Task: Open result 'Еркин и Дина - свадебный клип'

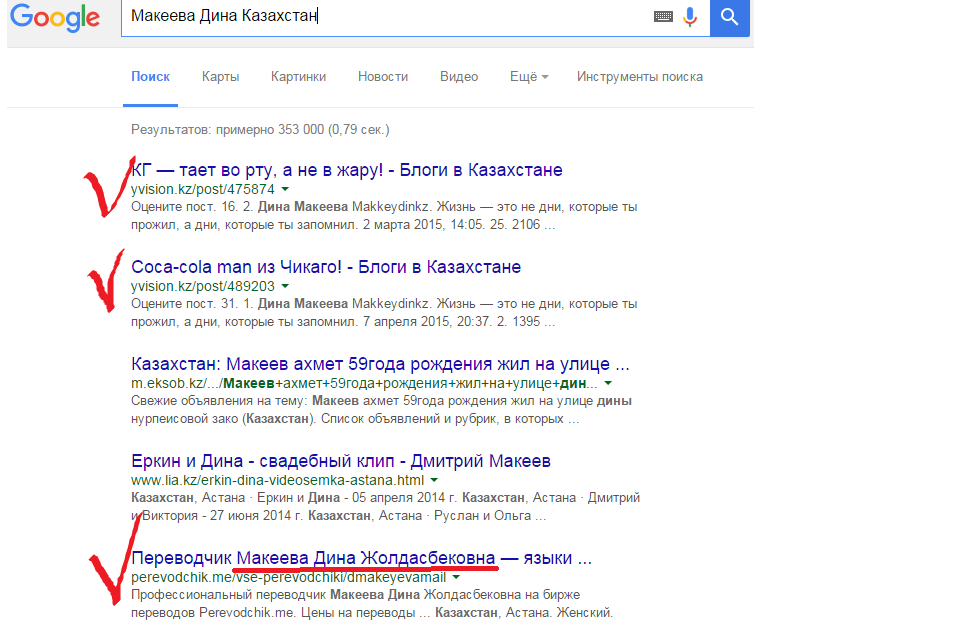Action: click(341, 460)
